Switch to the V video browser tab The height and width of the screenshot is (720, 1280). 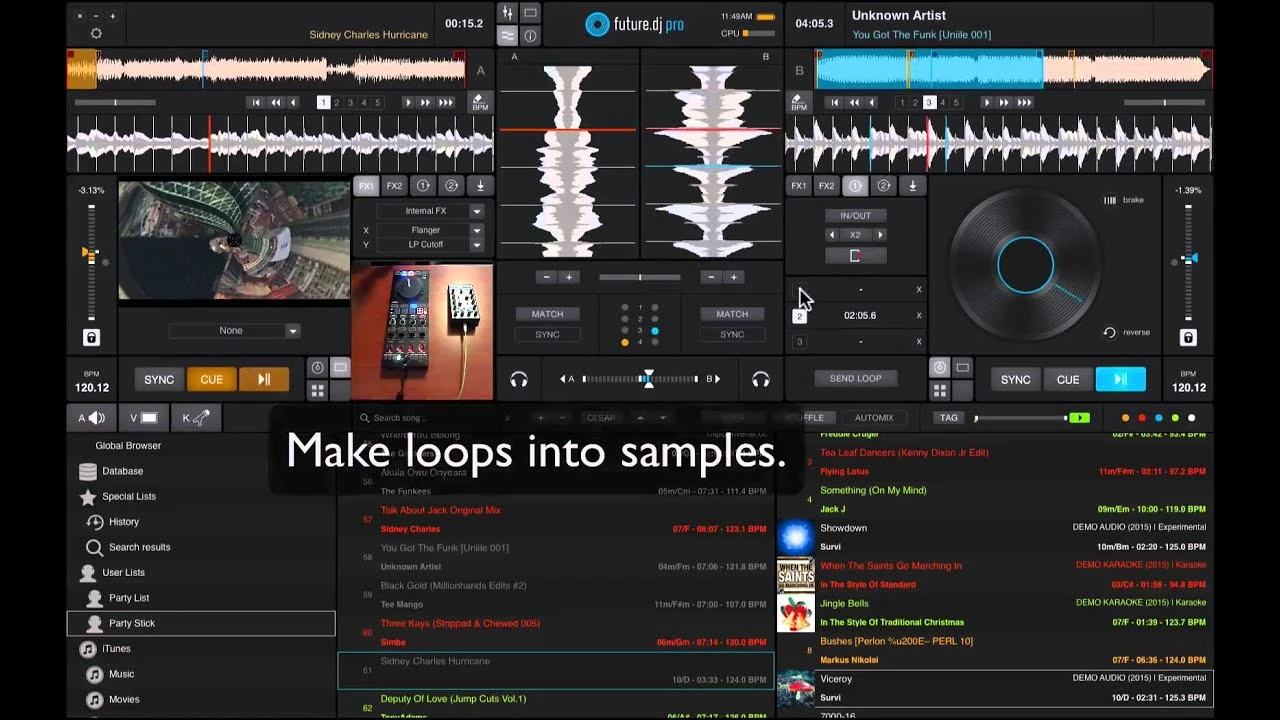[x=143, y=418]
